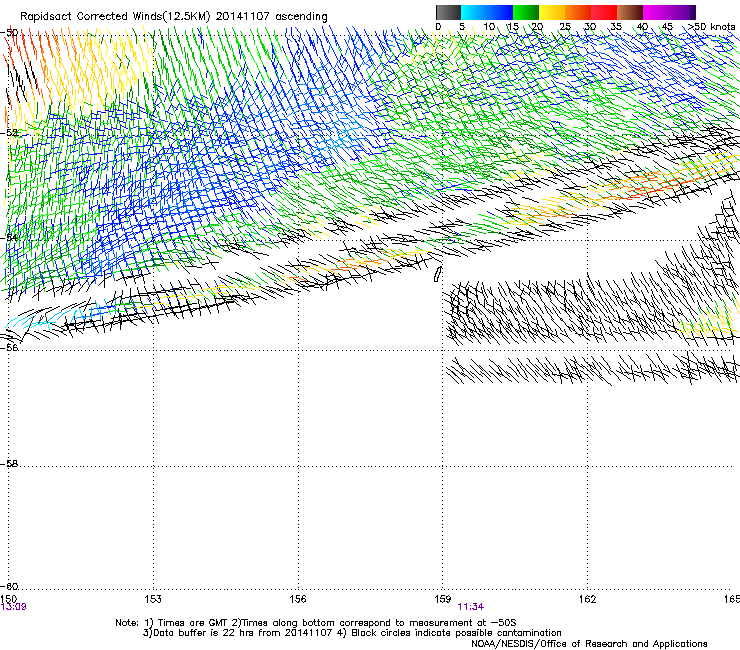Select the blue 10-15 knots legend color

point(500,12)
